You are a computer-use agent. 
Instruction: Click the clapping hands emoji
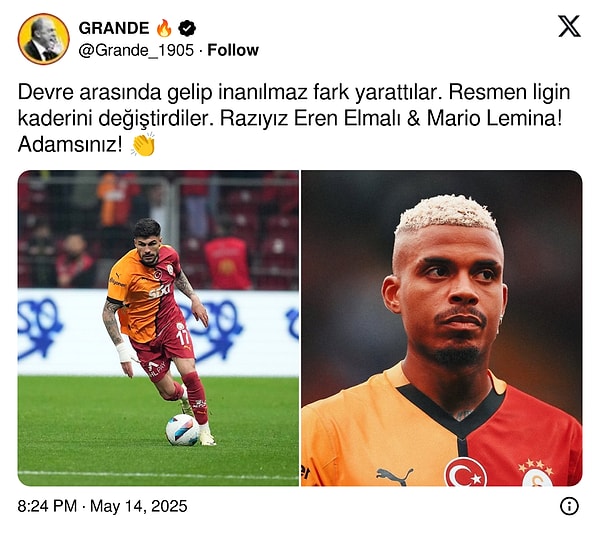143,145
